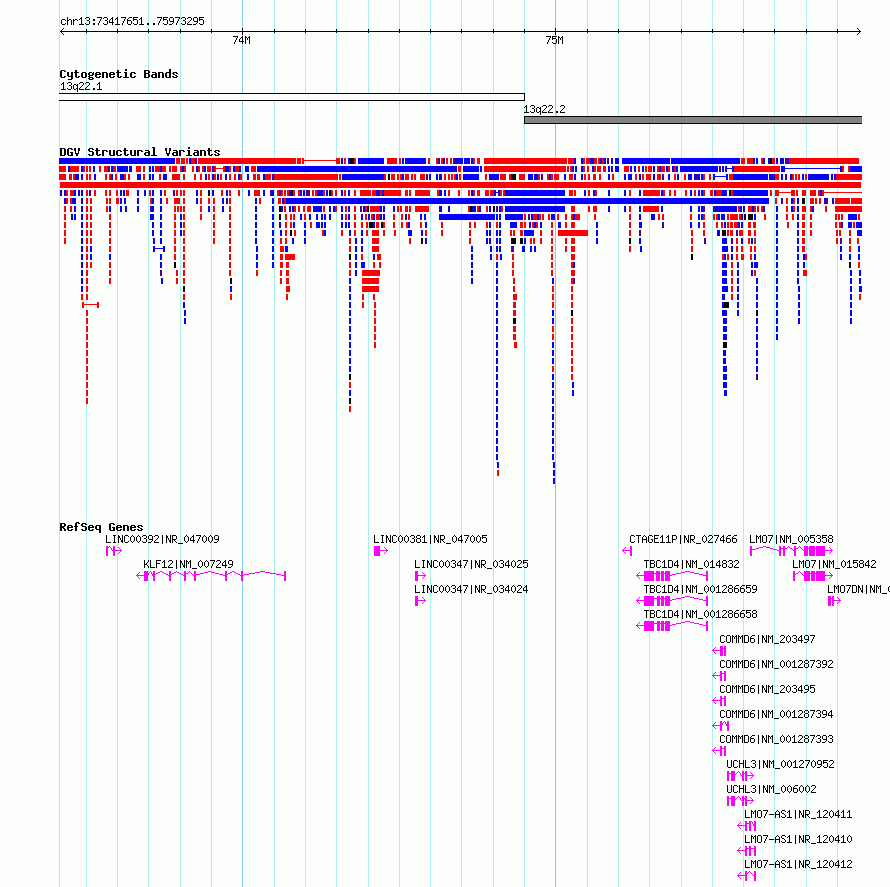
Task: Click the COMMD6|NM_001287393 label
Action: tap(776, 739)
